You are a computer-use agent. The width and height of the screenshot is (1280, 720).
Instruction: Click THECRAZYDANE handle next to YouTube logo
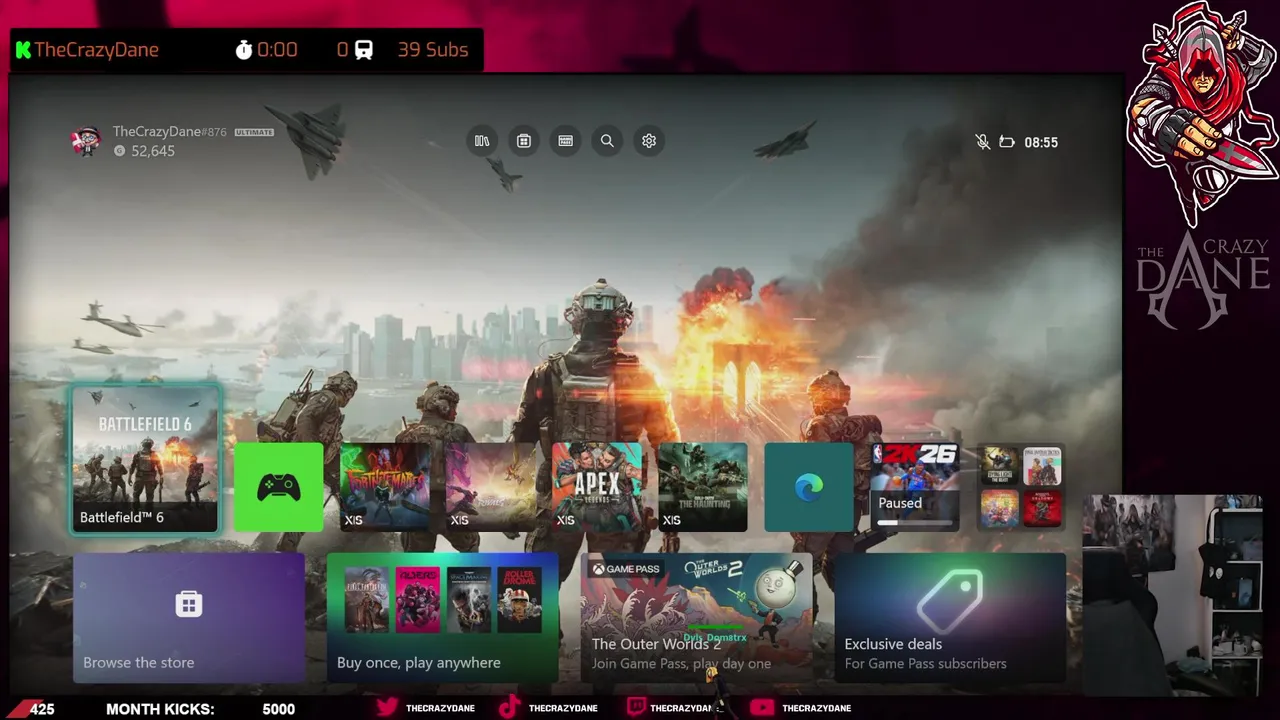[x=816, y=708]
